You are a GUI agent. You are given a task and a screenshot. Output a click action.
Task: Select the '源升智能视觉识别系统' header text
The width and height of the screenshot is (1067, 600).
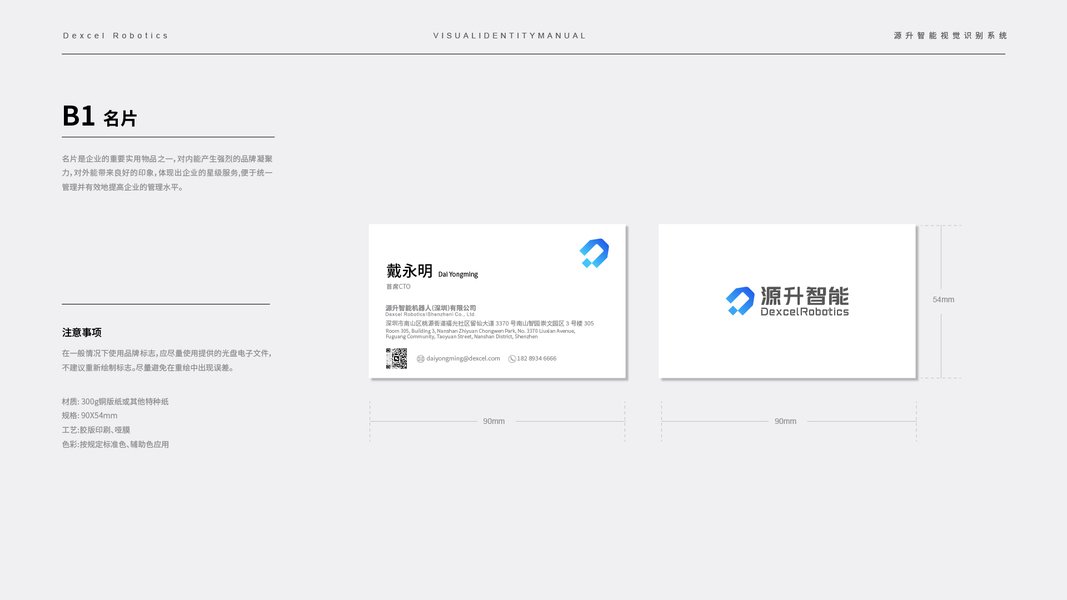pos(950,35)
